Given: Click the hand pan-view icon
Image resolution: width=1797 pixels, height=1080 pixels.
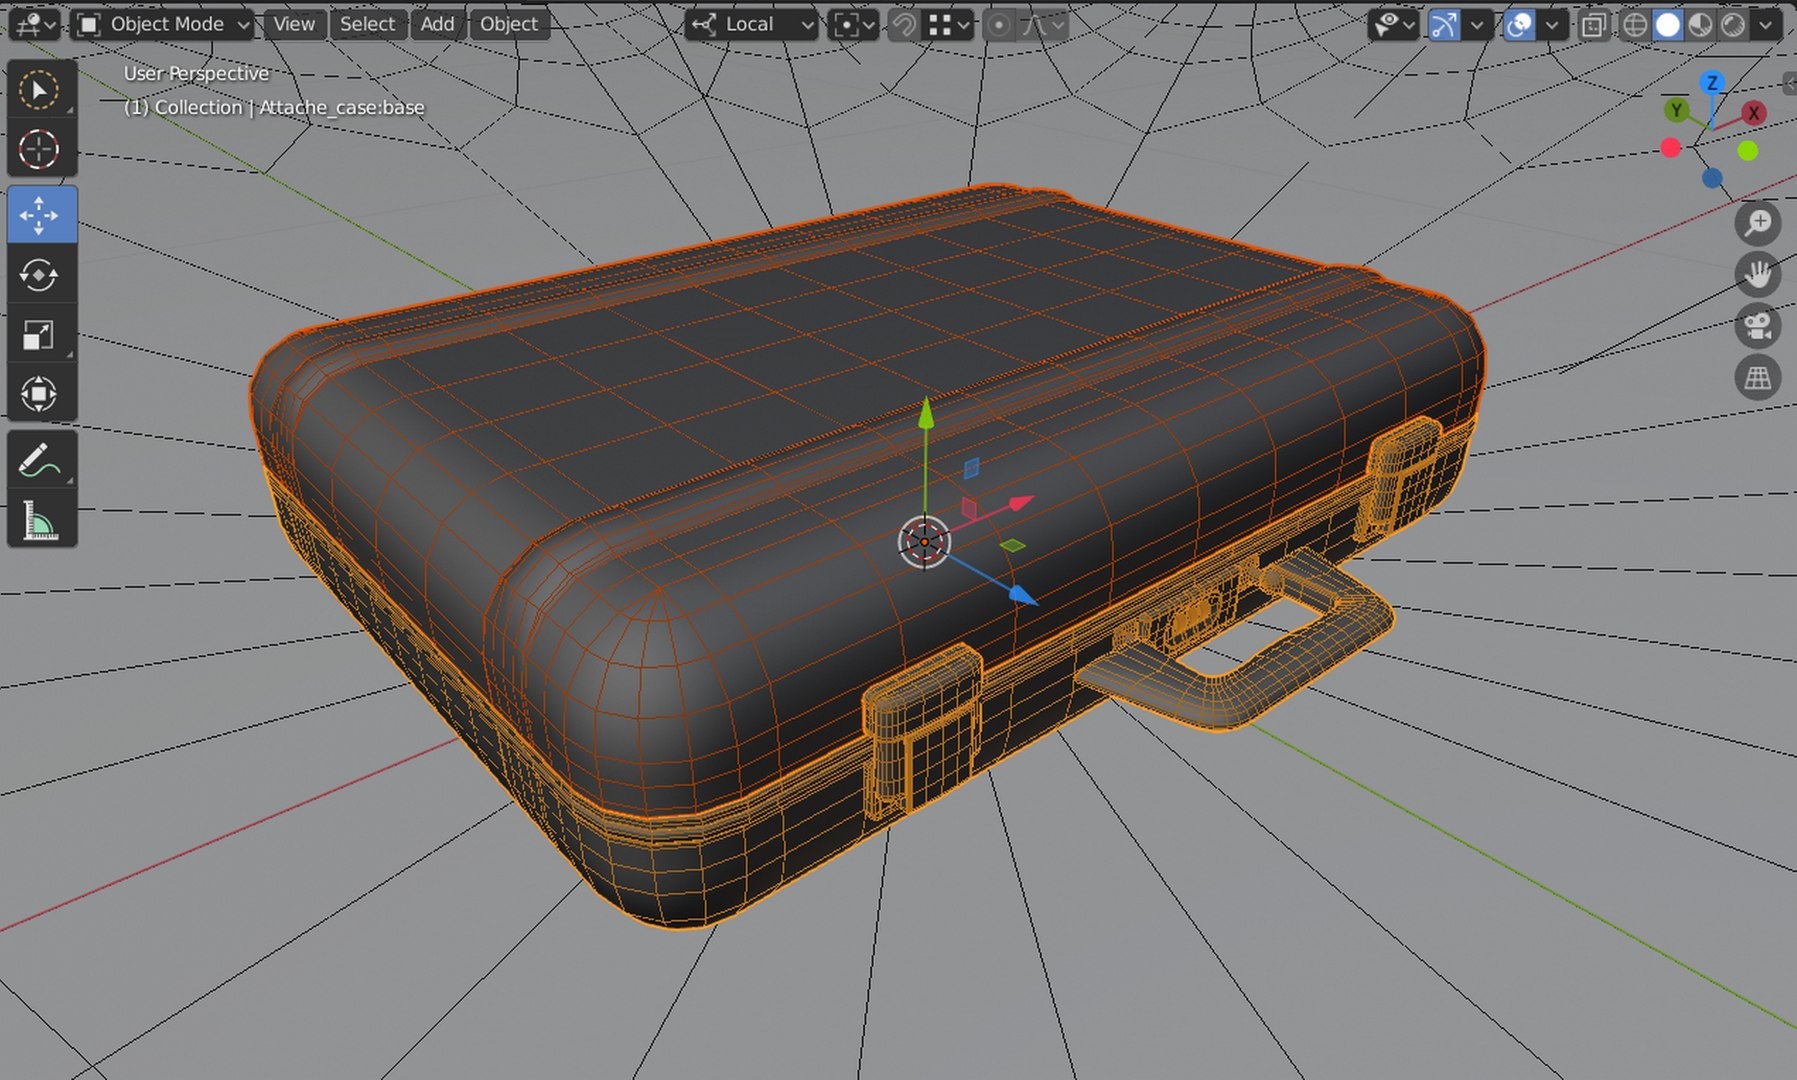Looking at the screenshot, I should point(1757,274).
